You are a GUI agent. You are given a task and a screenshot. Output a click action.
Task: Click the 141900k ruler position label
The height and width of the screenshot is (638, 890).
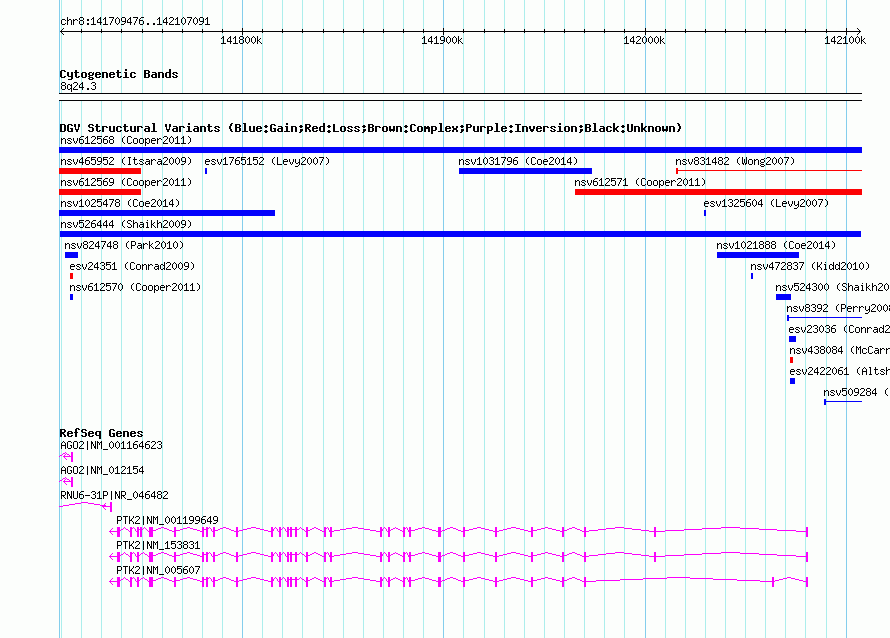[x=442, y=40]
